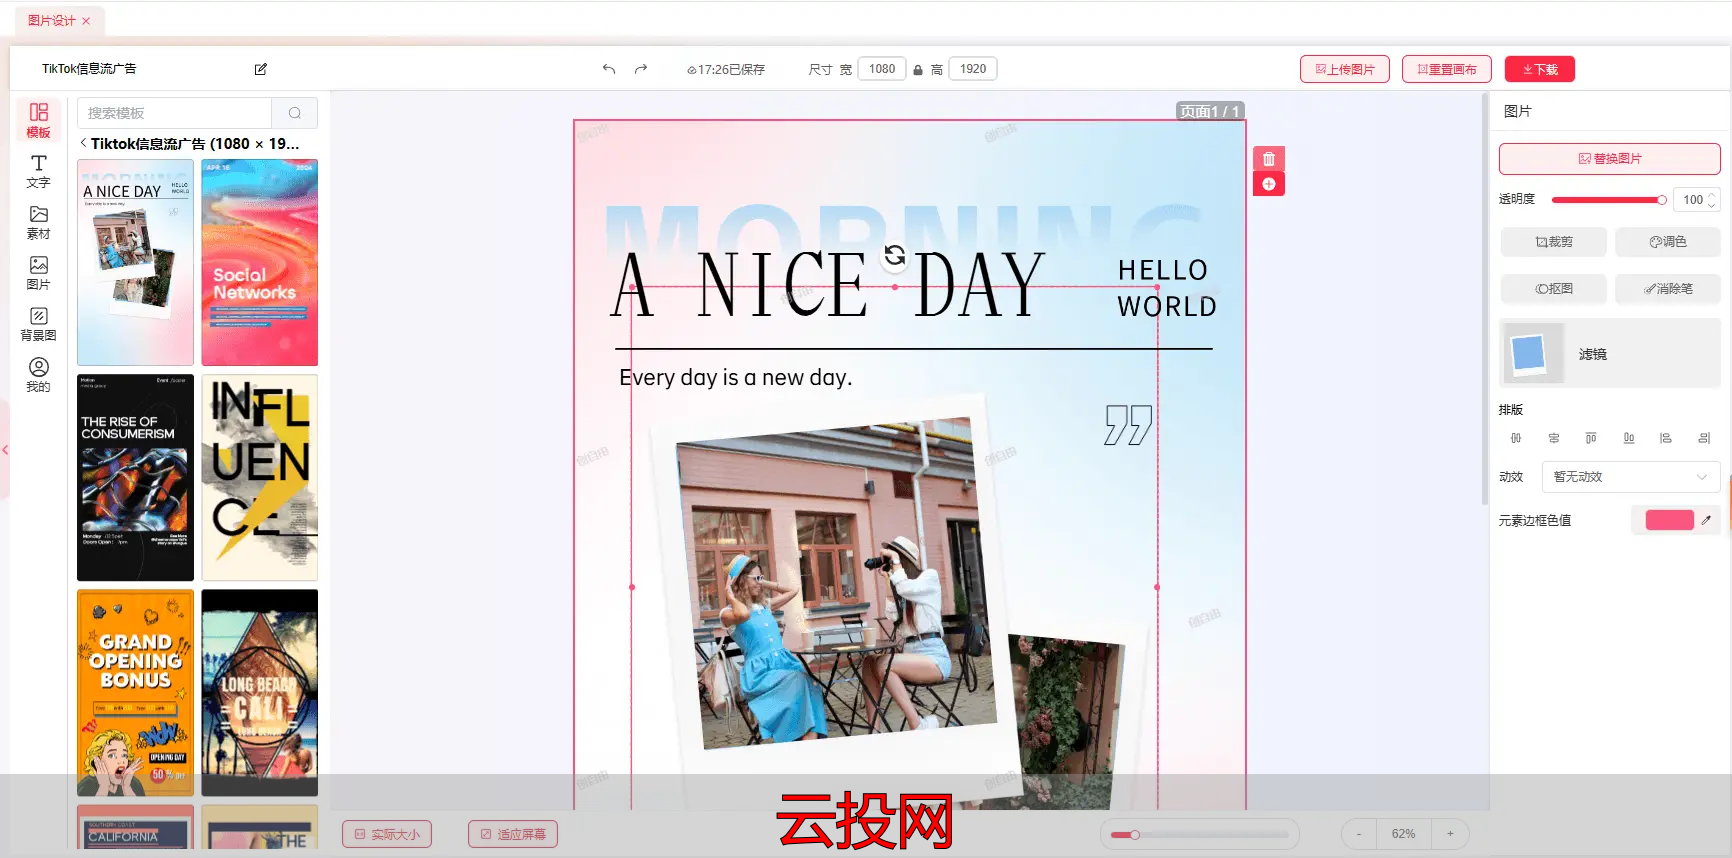
Task: Click the canvas vertical scrollbar
Action: tap(1485, 300)
